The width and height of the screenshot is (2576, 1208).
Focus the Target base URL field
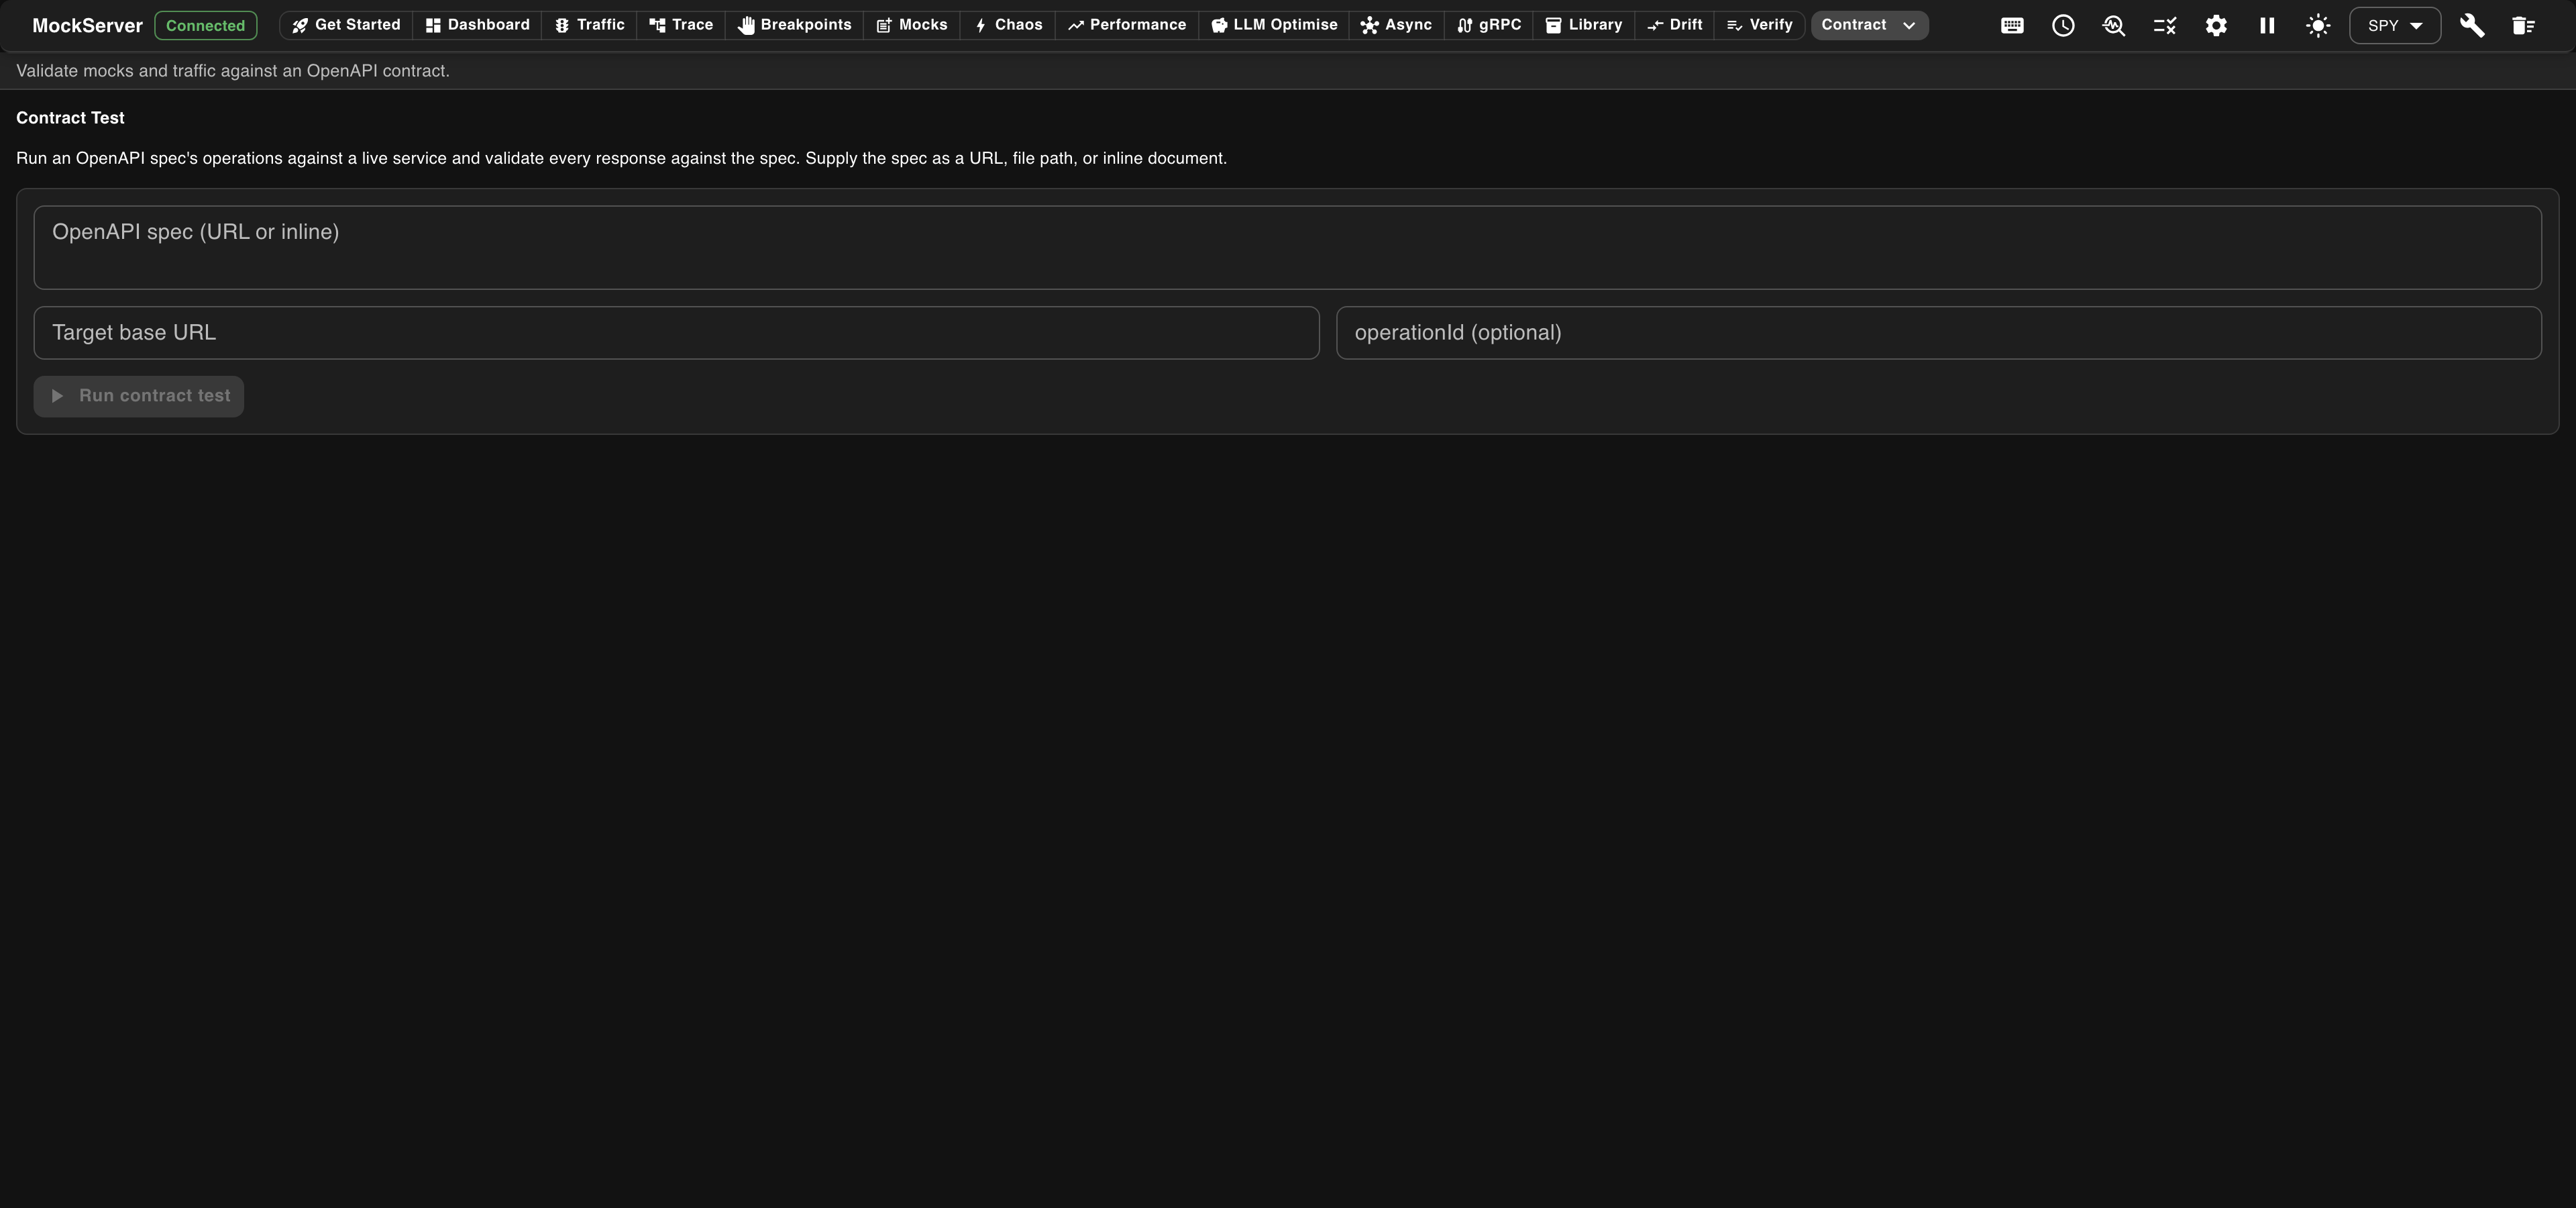click(x=676, y=333)
